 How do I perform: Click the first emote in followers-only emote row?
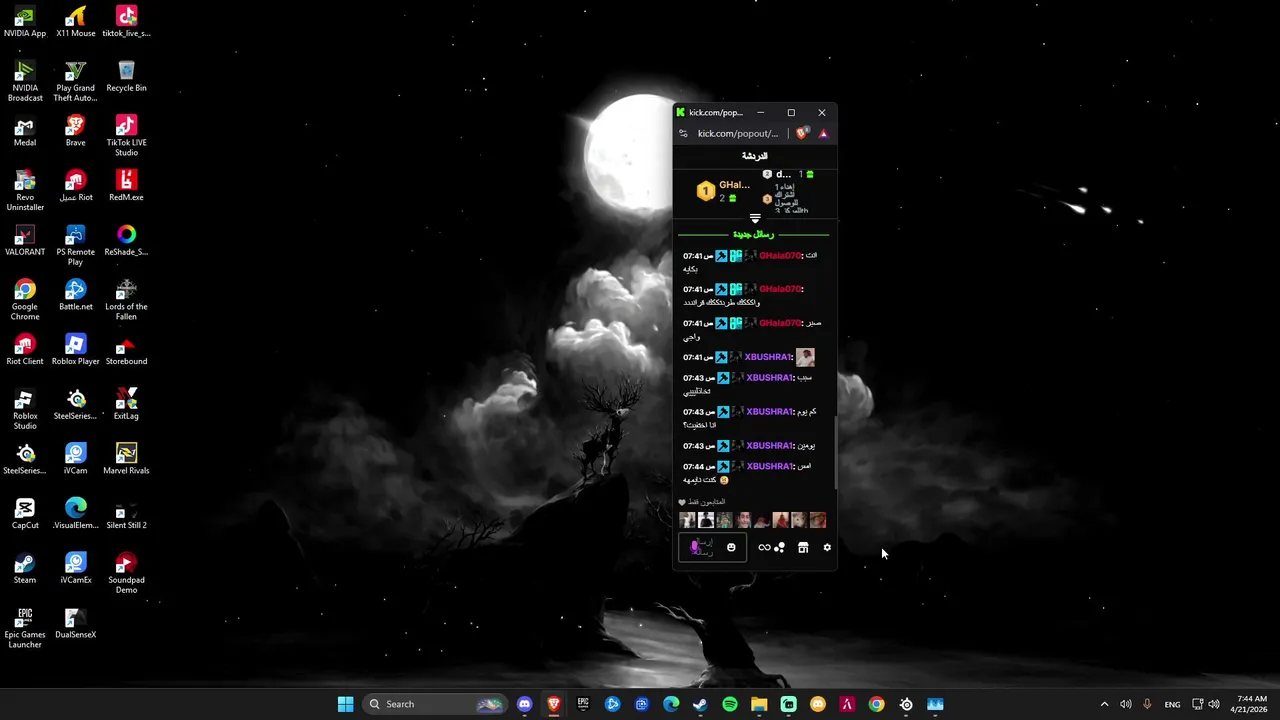point(687,520)
